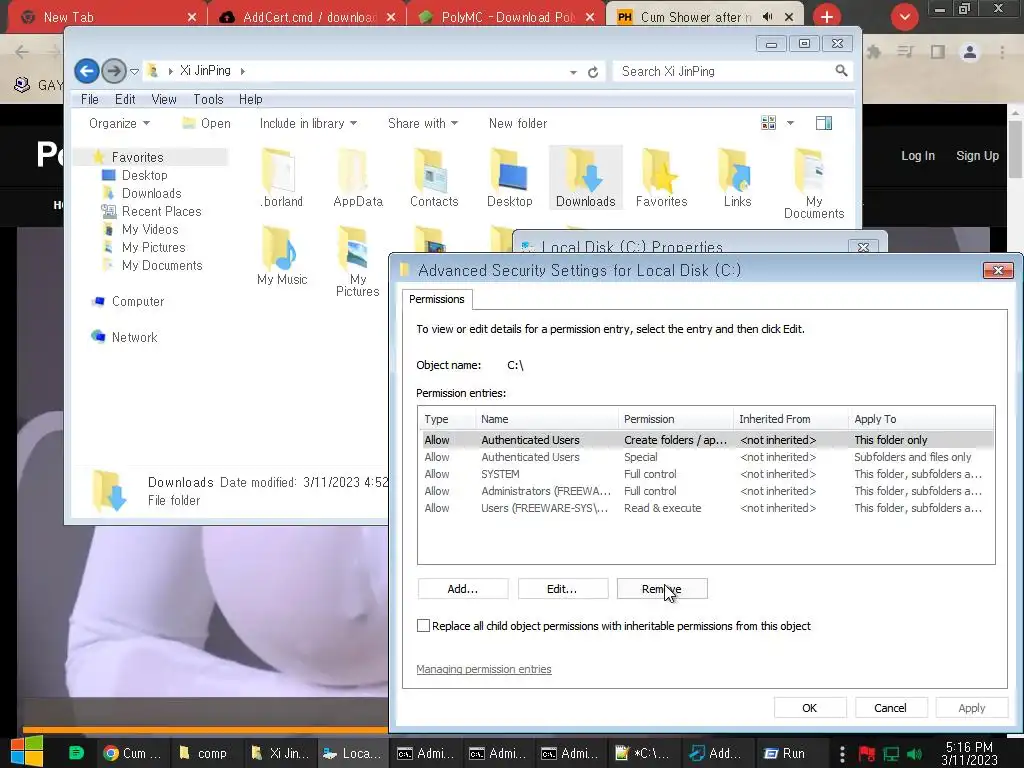Expand the Organize dropdown
The width and height of the screenshot is (1024, 768).
coord(119,123)
